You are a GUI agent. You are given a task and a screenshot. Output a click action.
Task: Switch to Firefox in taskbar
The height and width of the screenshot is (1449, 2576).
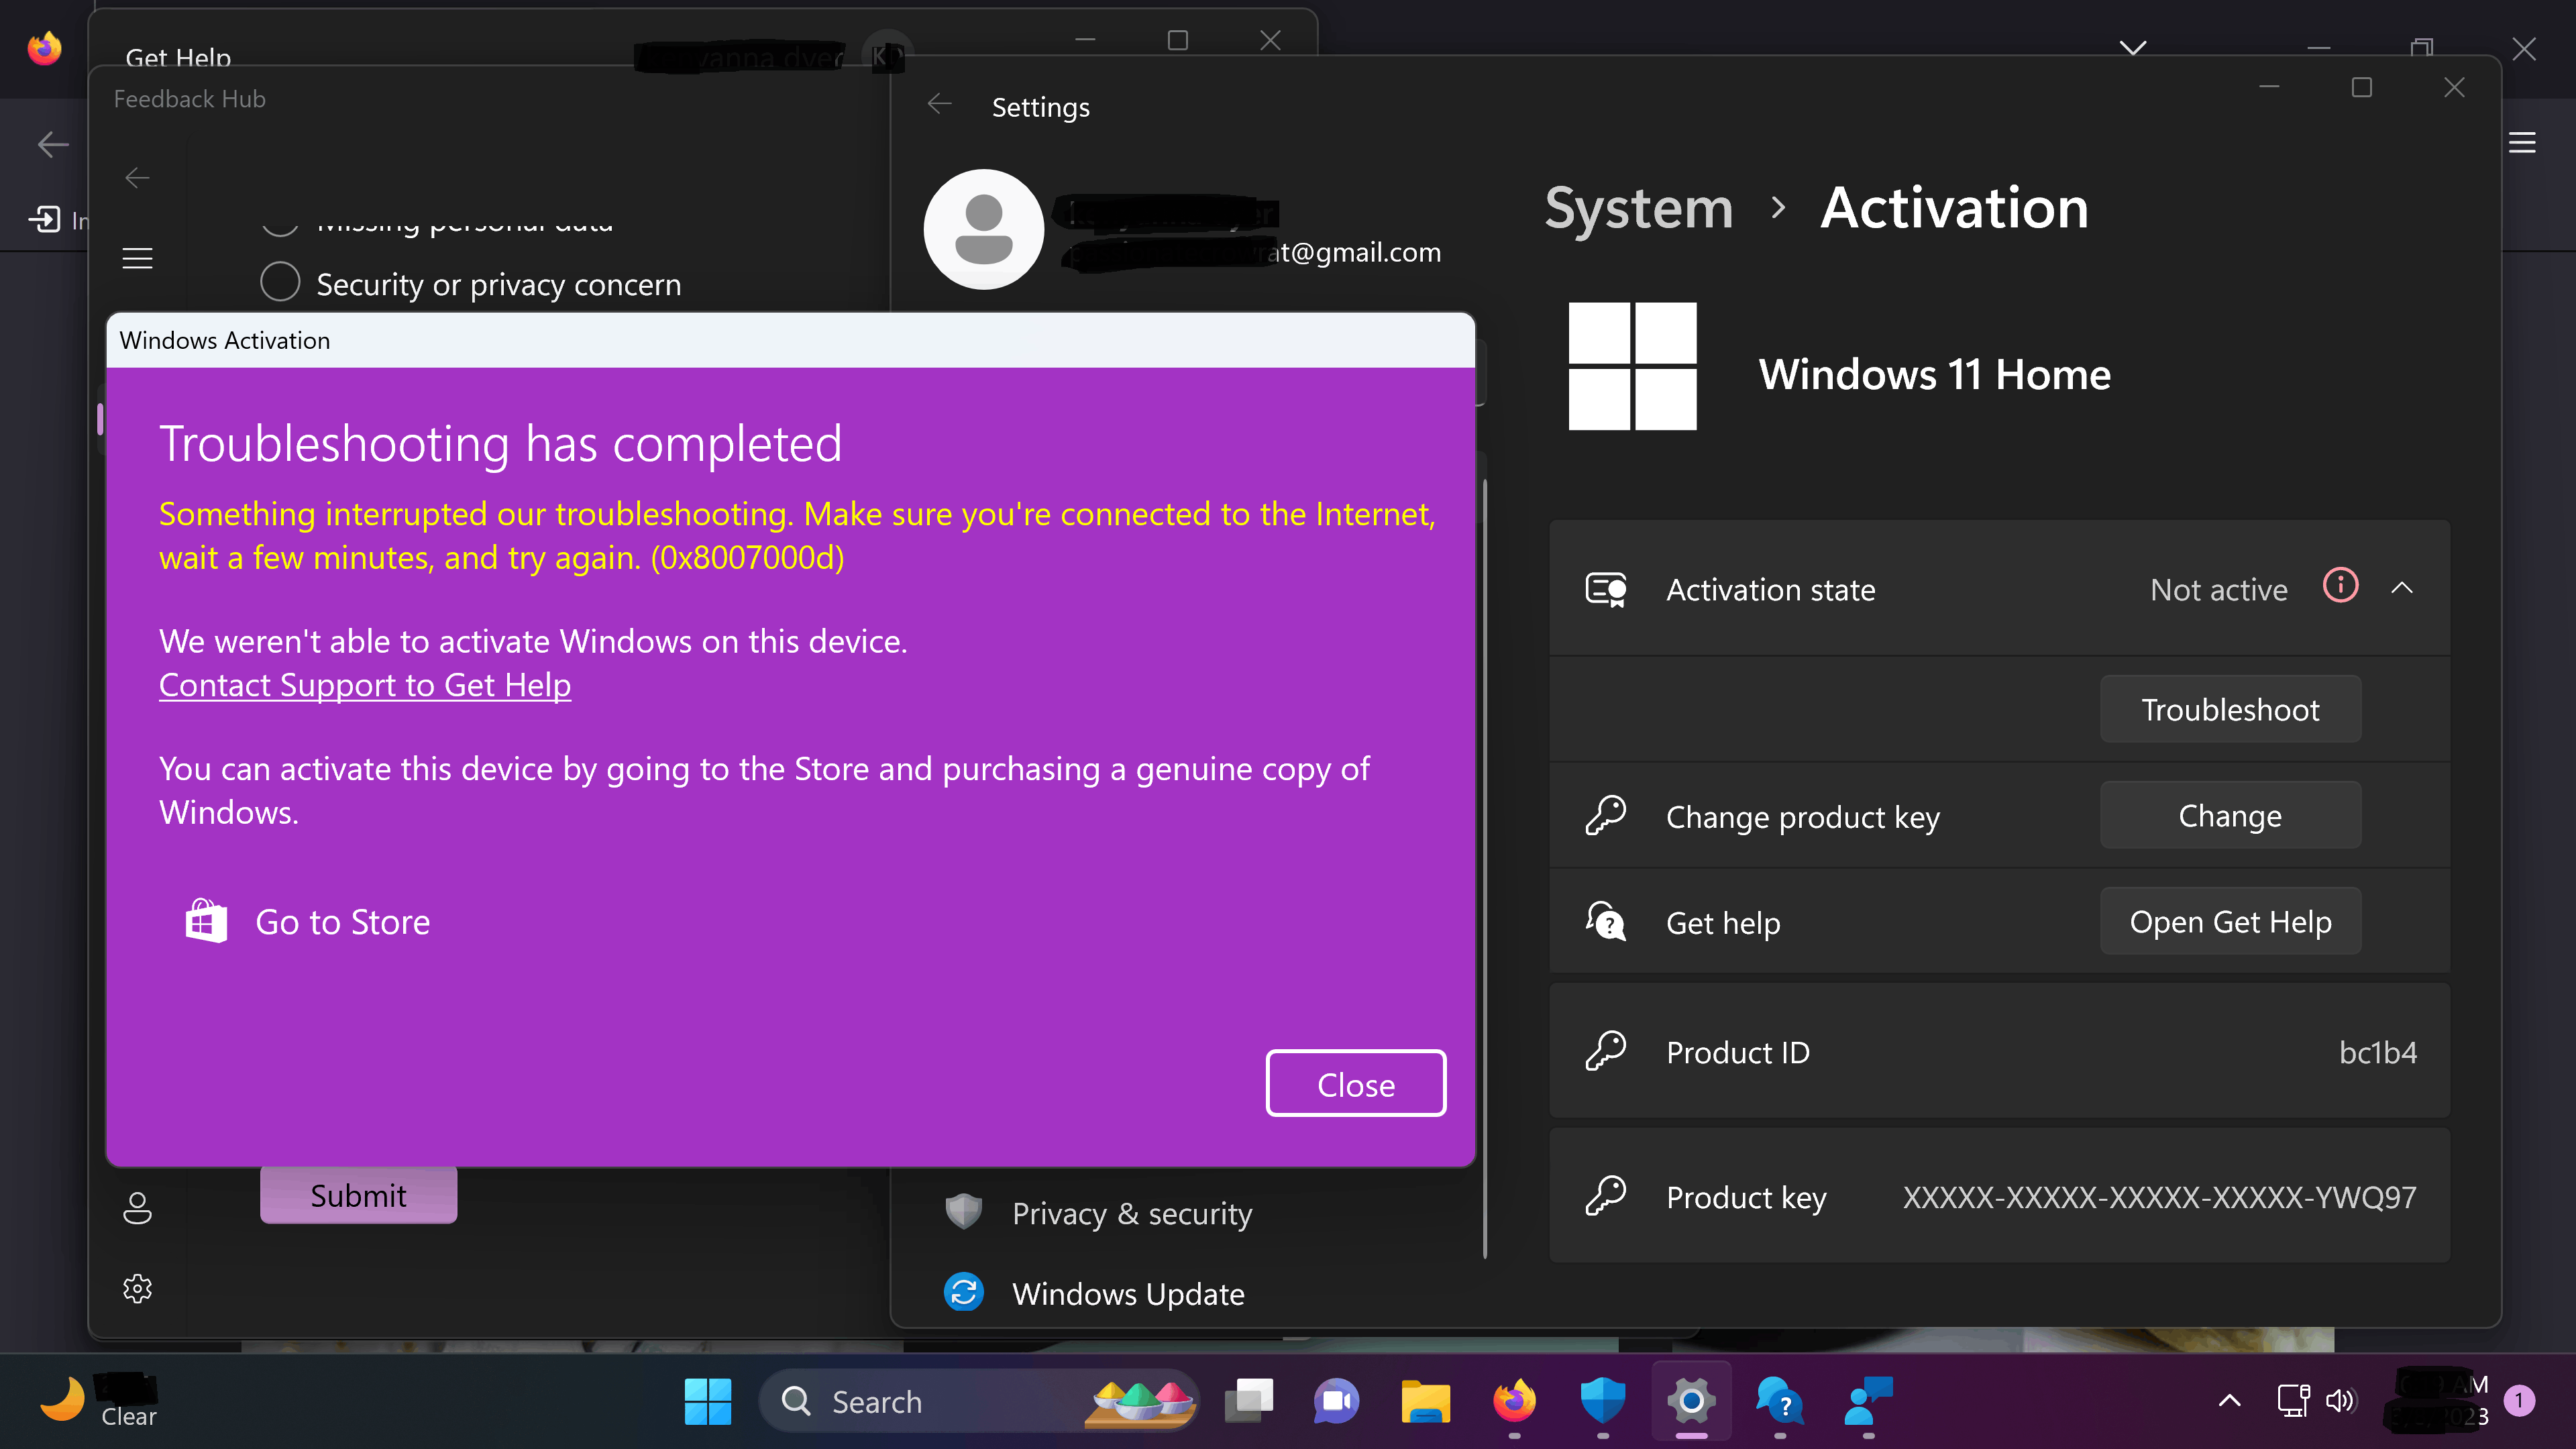(1515, 1402)
